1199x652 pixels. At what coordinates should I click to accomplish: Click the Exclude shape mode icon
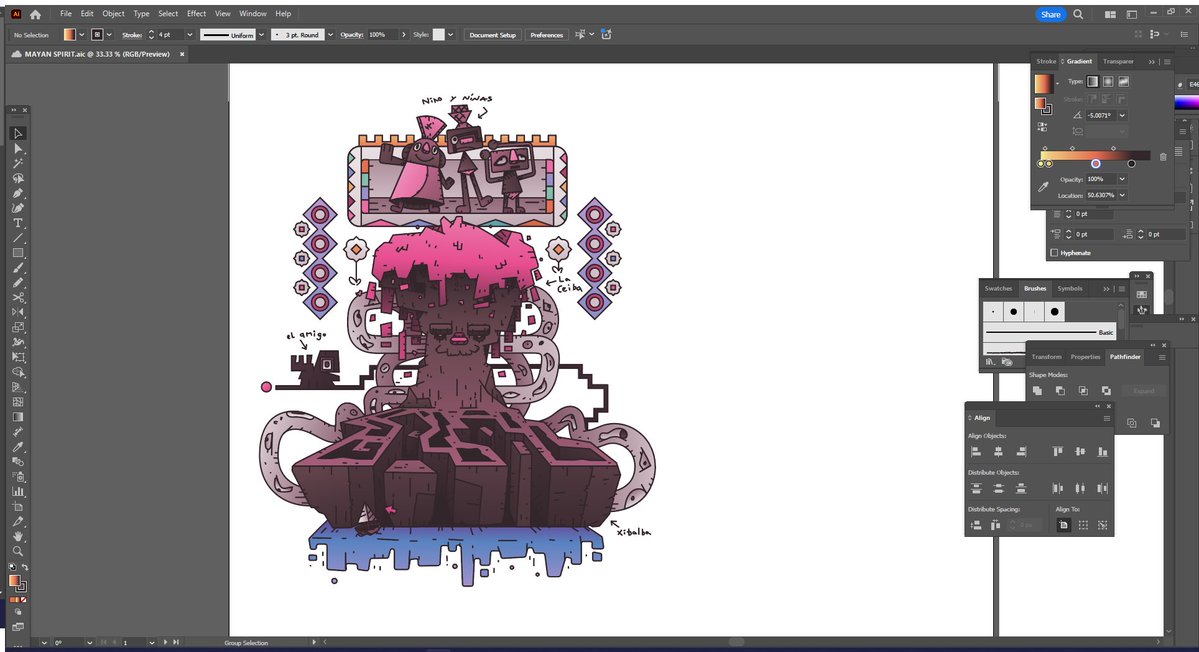(1106, 391)
